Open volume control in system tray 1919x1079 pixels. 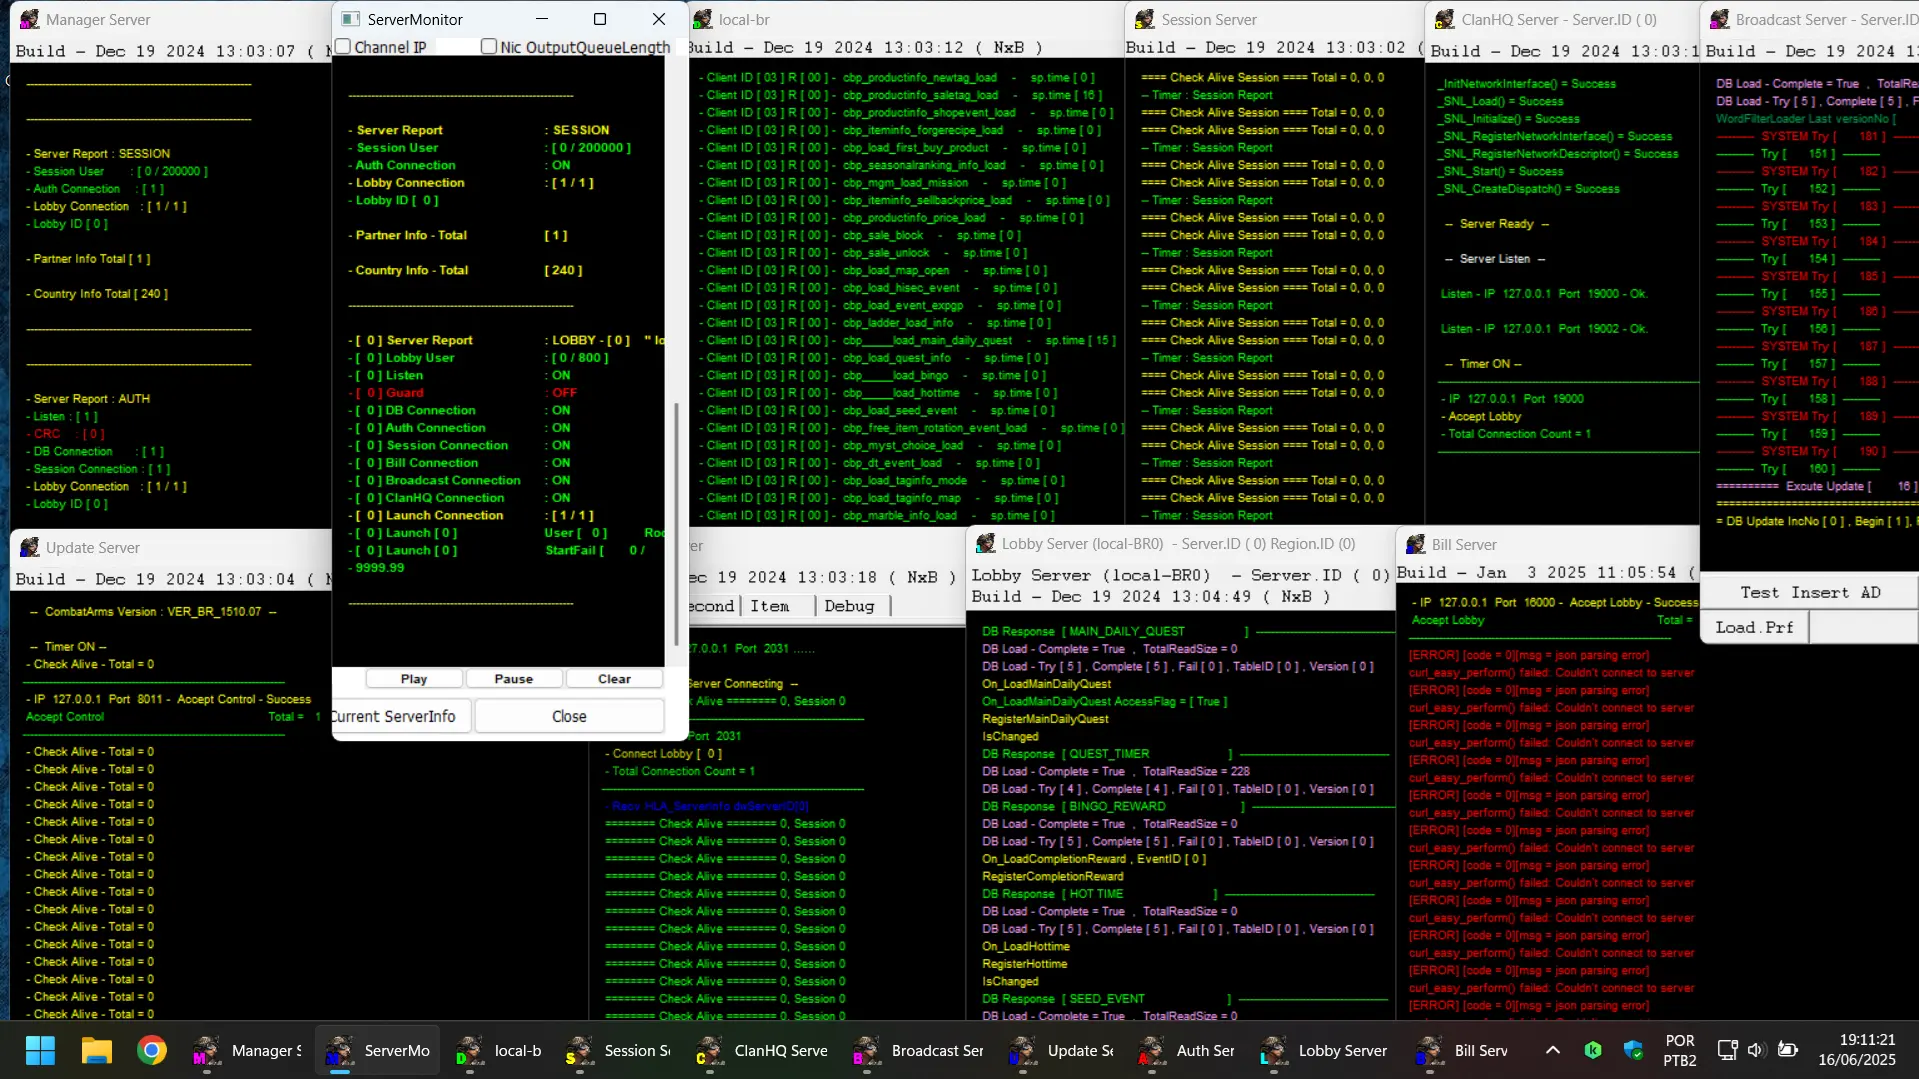click(1755, 1050)
